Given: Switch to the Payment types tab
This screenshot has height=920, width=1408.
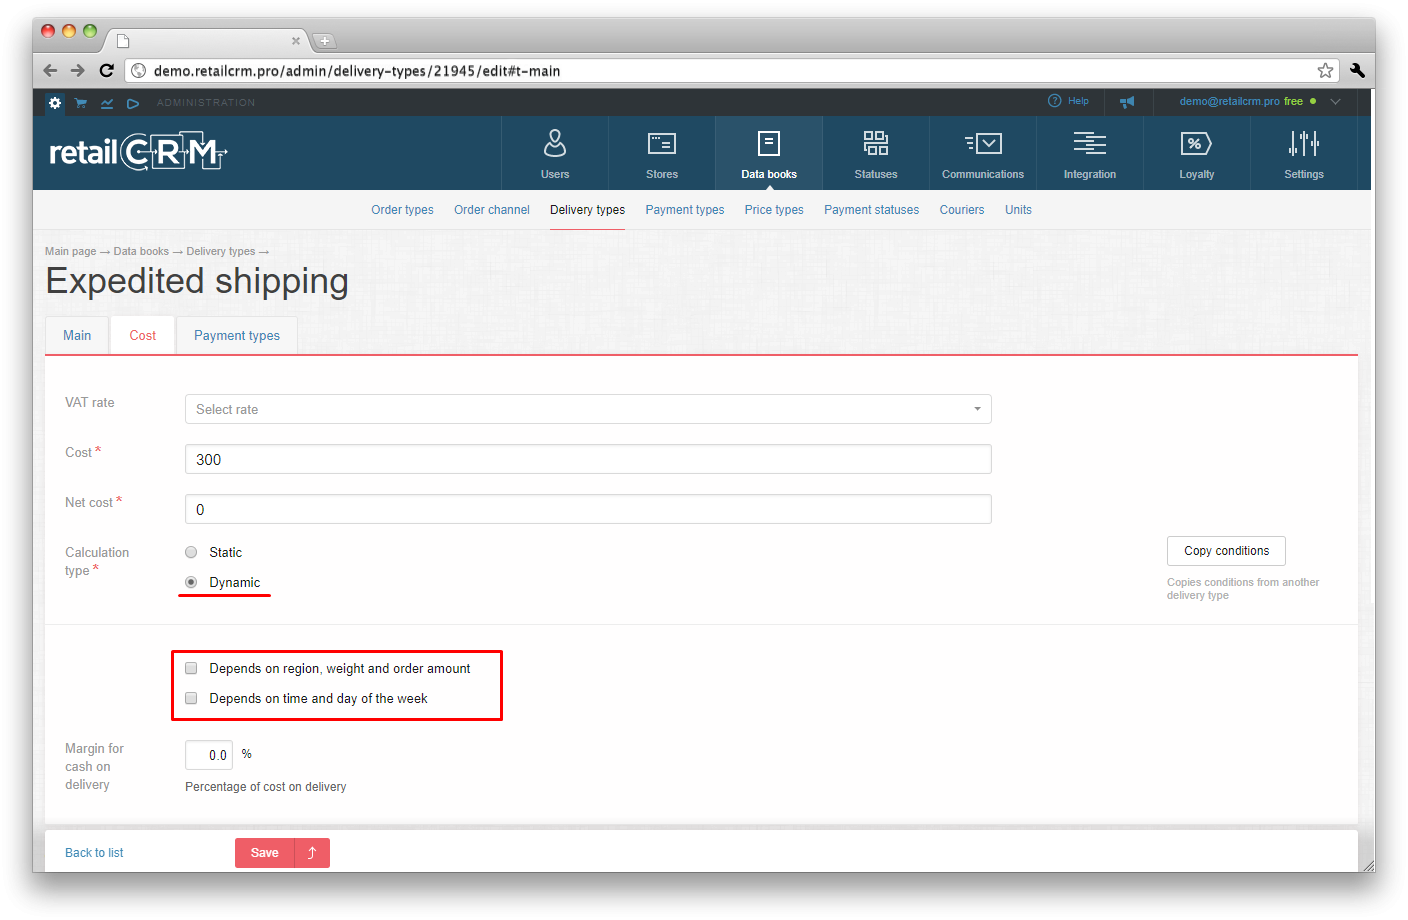Looking at the screenshot, I should 237,335.
